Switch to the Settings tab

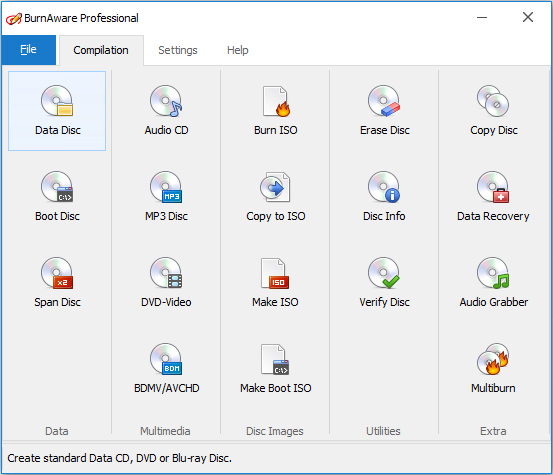click(x=178, y=50)
